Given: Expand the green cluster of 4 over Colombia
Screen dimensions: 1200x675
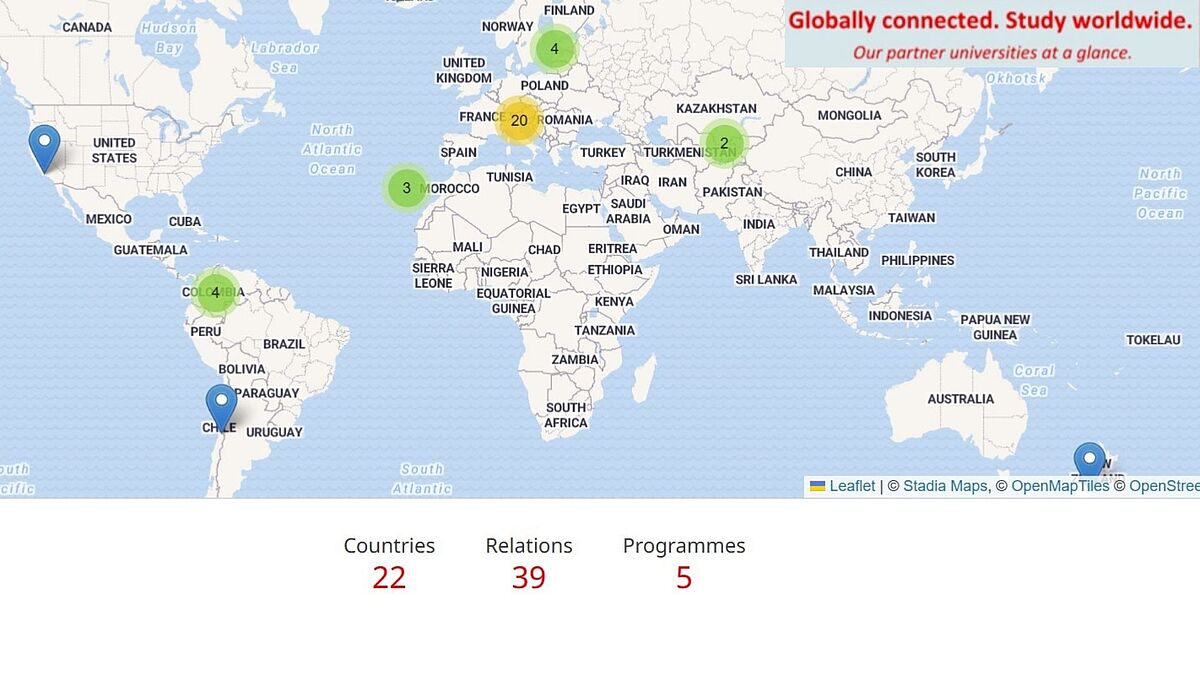Looking at the screenshot, I should 215,292.
